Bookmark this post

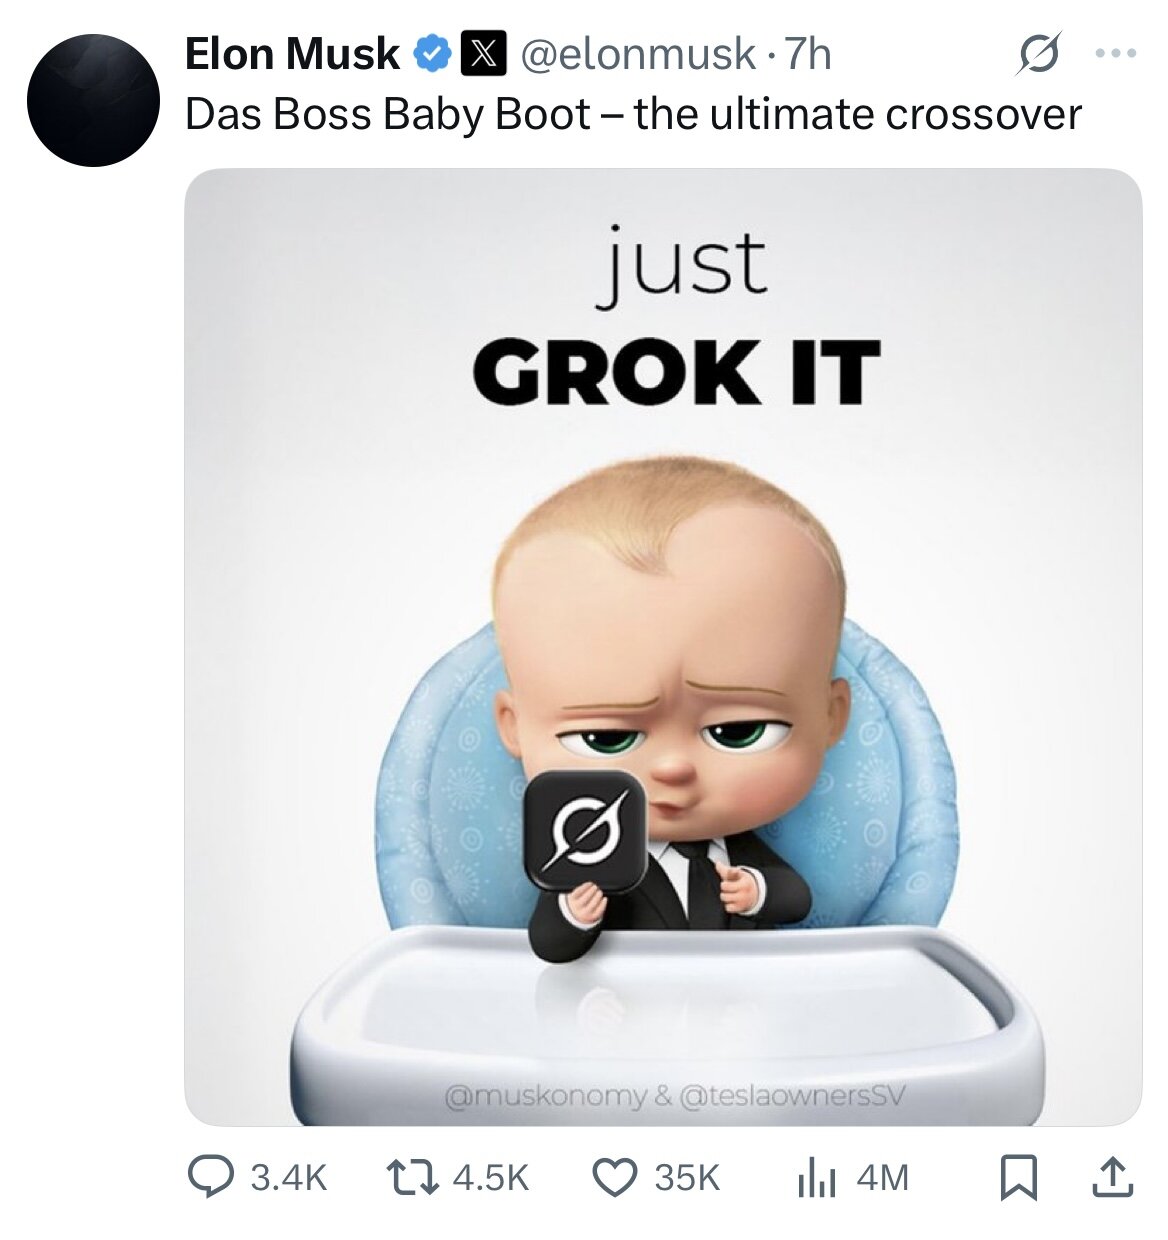pyautogui.click(x=1018, y=1177)
